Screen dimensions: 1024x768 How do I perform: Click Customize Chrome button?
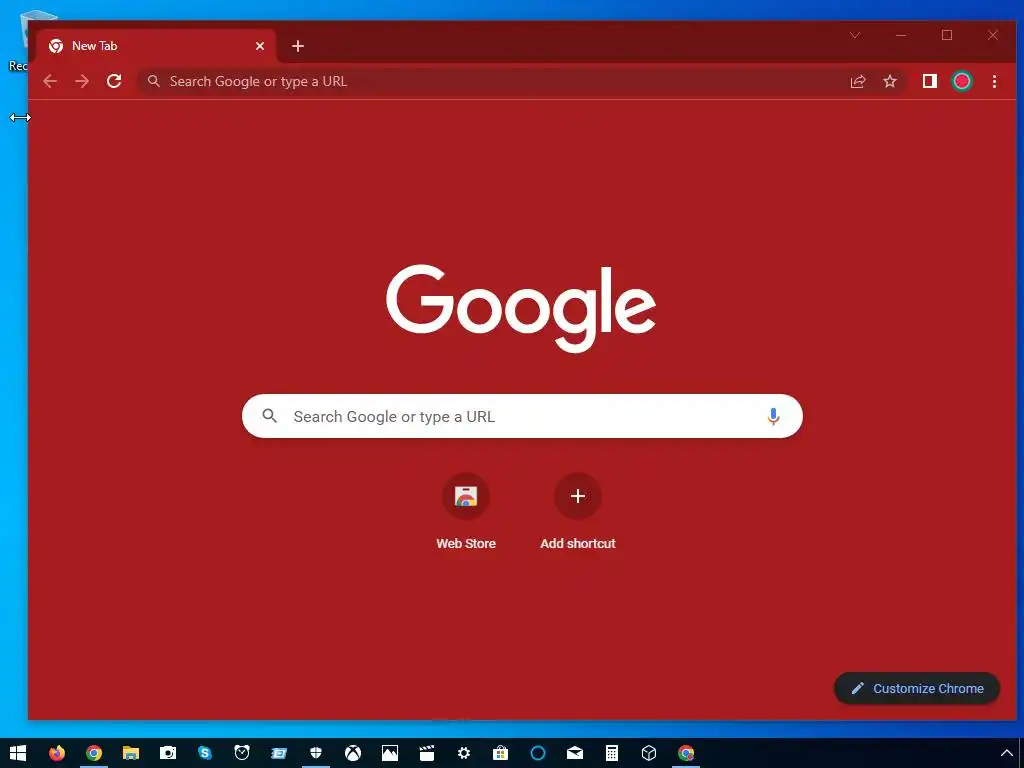(917, 688)
